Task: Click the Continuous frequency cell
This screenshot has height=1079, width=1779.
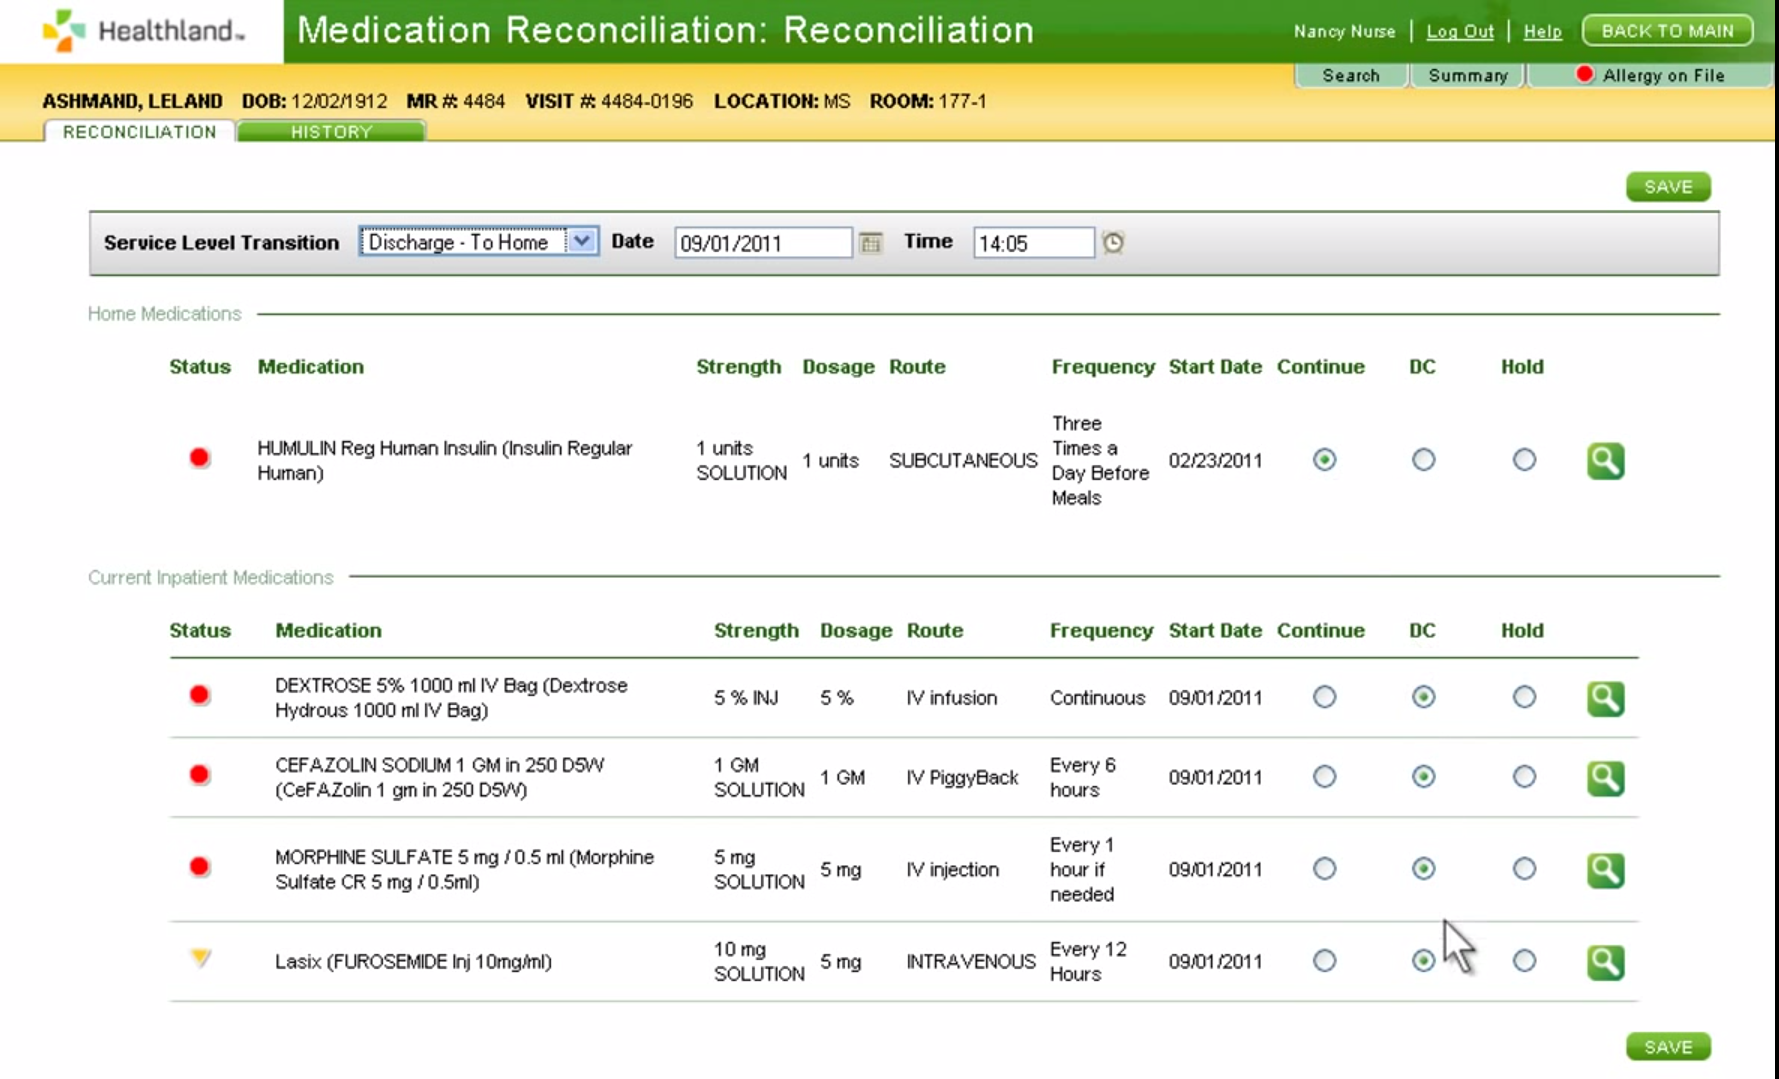Action: [x=1097, y=697]
